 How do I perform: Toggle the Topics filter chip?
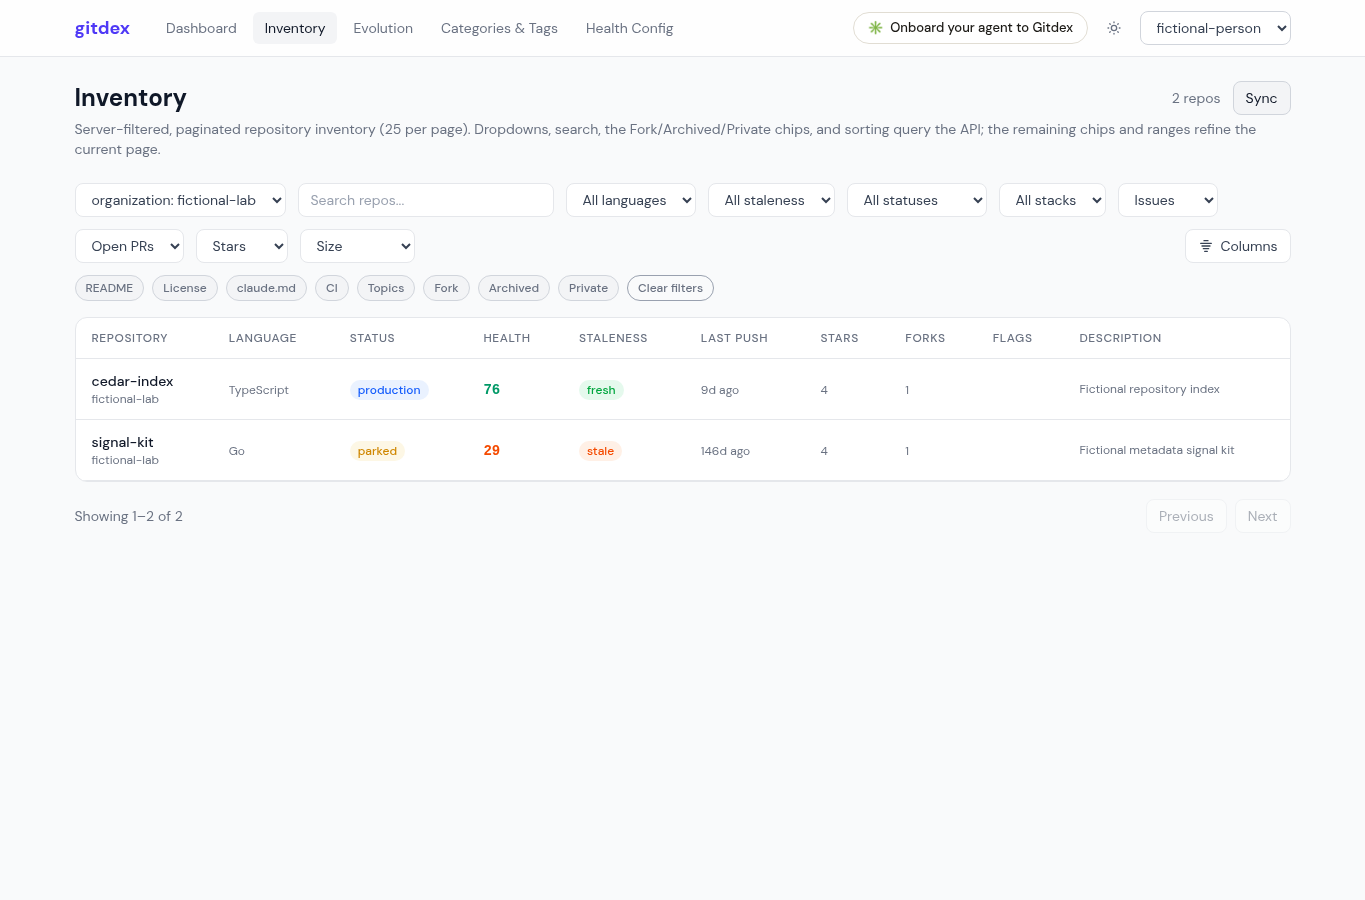pyautogui.click(x=386, y=288)
